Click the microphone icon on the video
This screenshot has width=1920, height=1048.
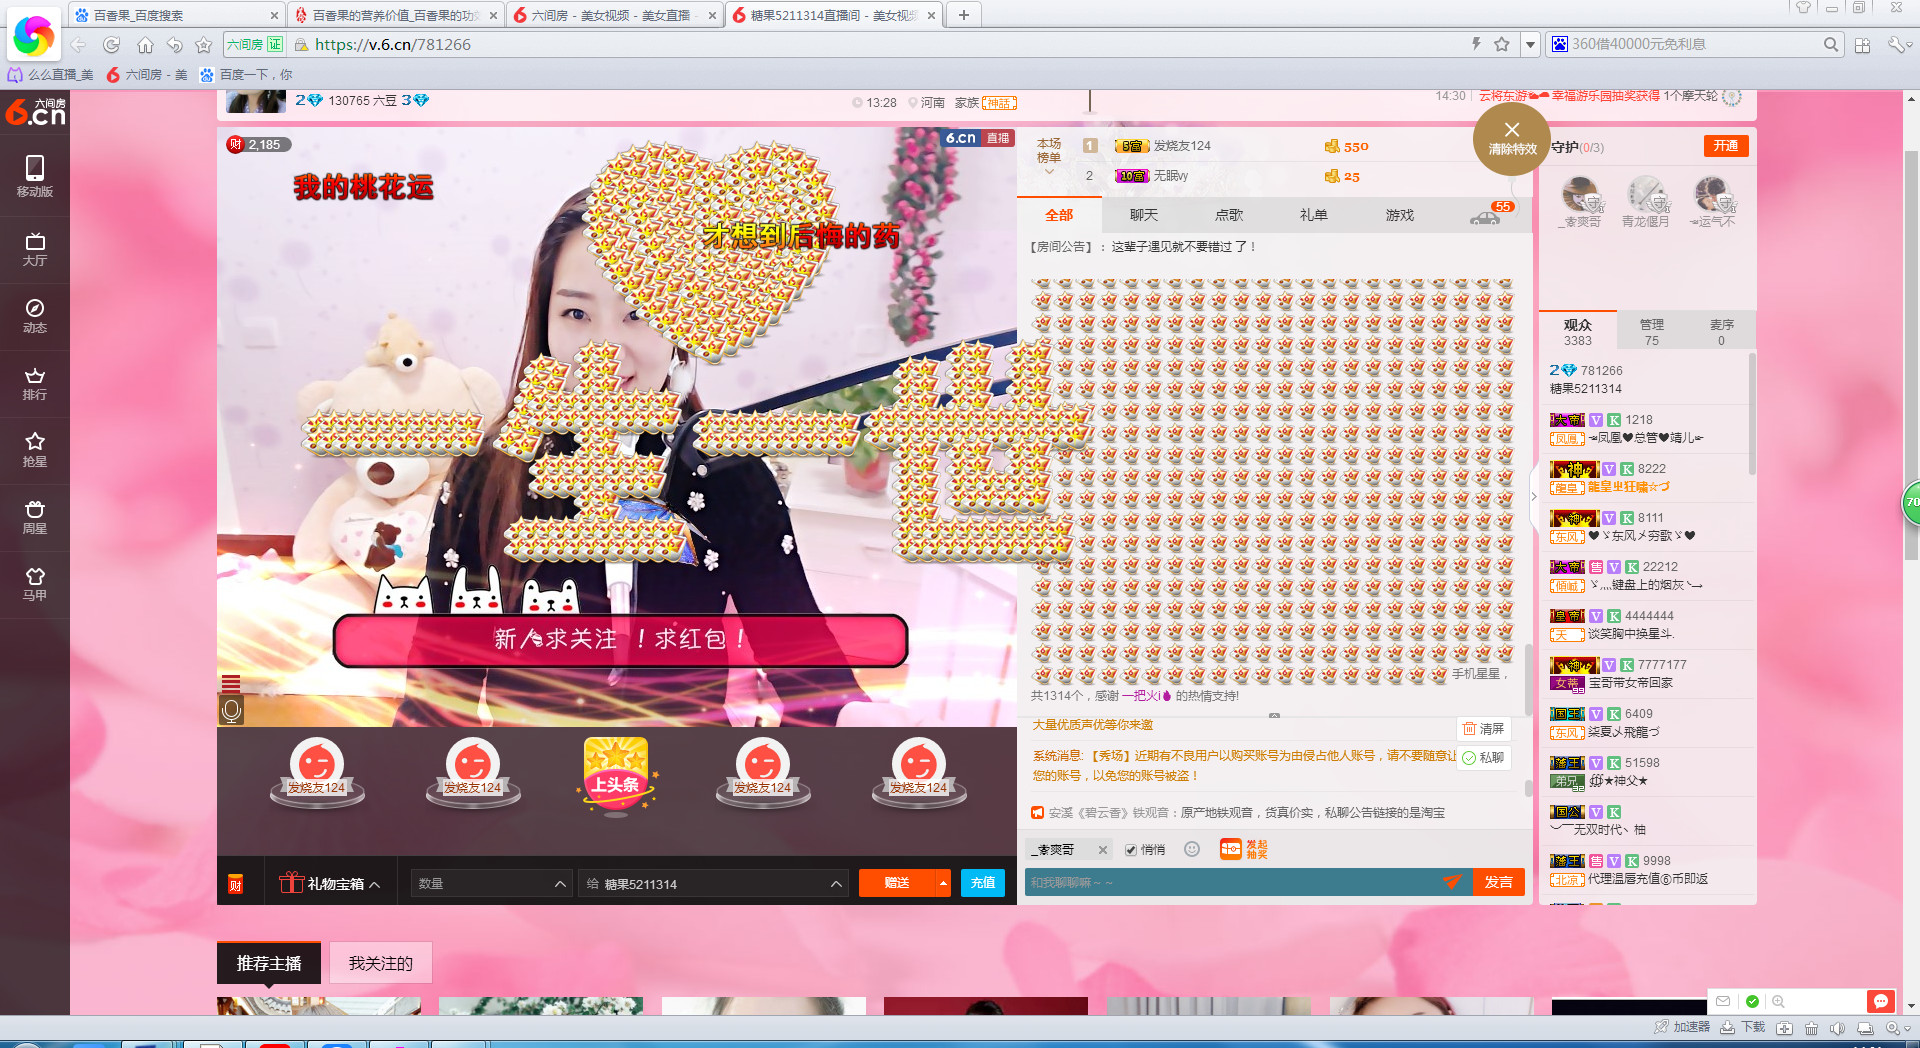(x=231, y=710)
